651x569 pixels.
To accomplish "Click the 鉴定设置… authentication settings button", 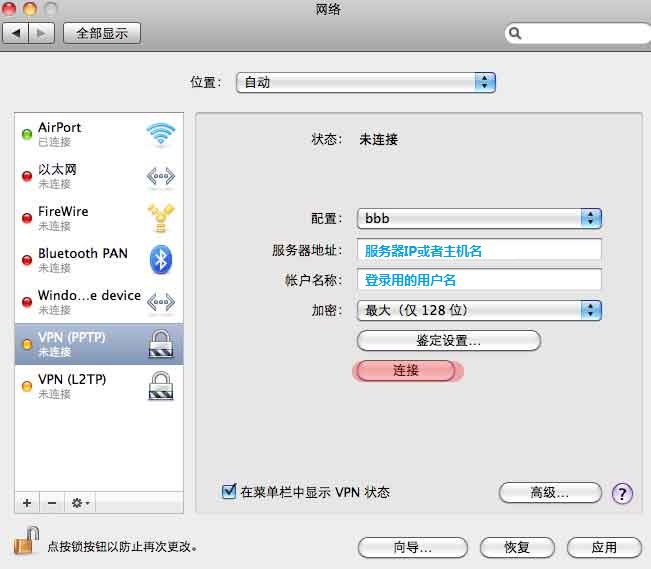I will tap(449, 341).
